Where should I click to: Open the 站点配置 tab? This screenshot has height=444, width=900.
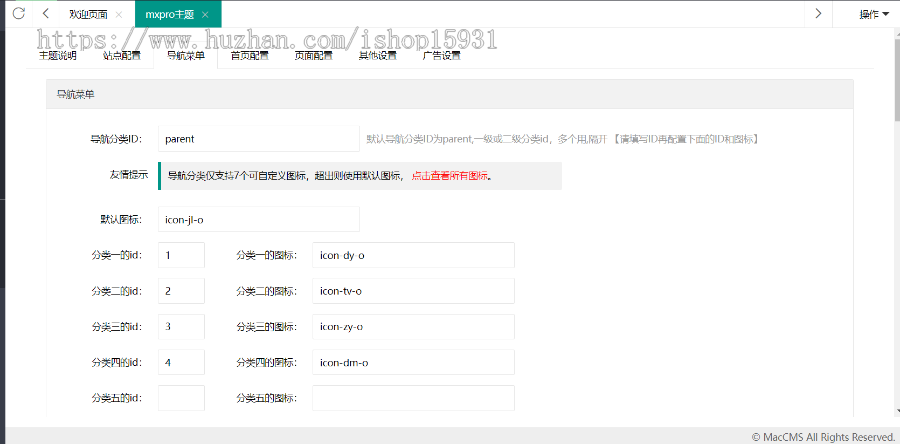point(121,56)
